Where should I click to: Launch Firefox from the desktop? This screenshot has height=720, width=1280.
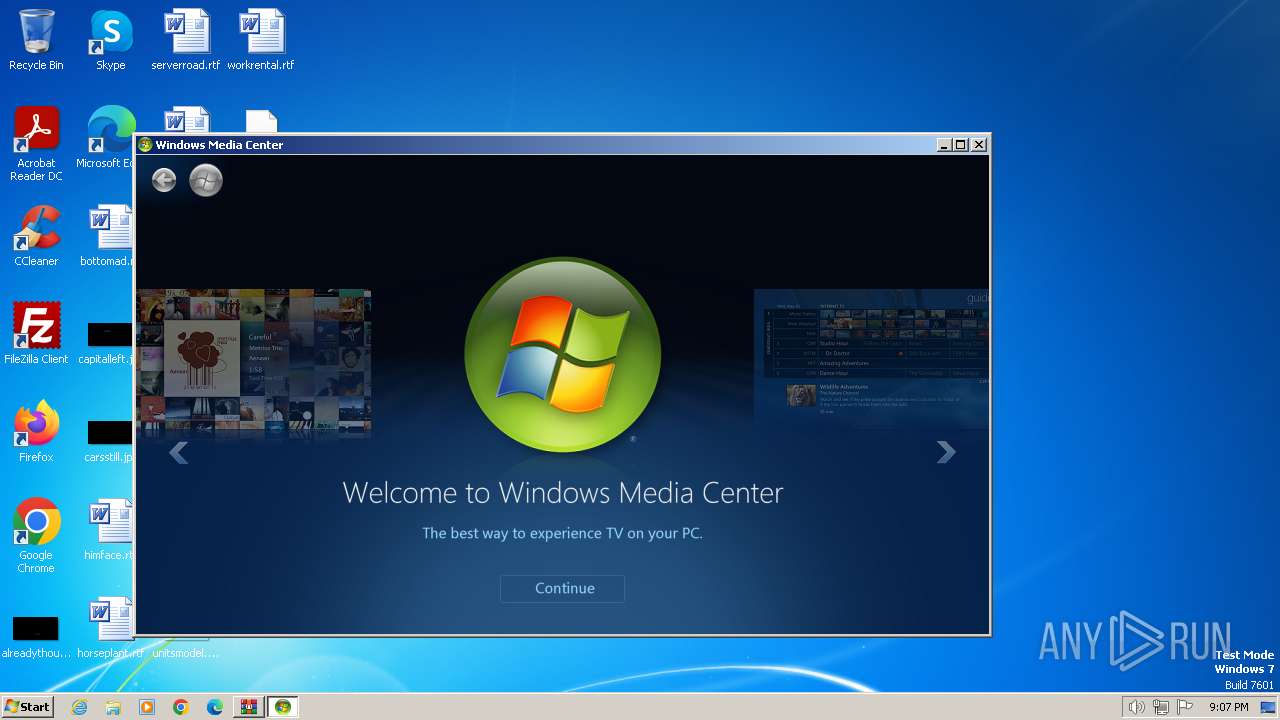[36, 432]
